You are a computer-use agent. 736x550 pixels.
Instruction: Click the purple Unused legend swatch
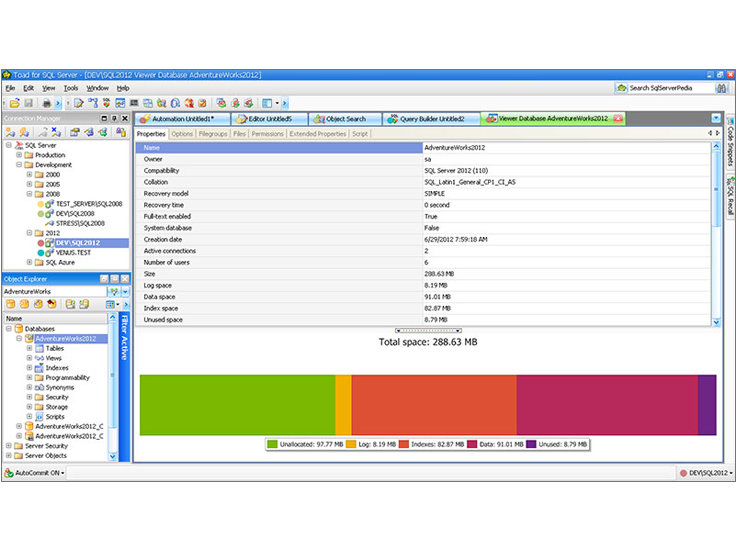[531, 444]
